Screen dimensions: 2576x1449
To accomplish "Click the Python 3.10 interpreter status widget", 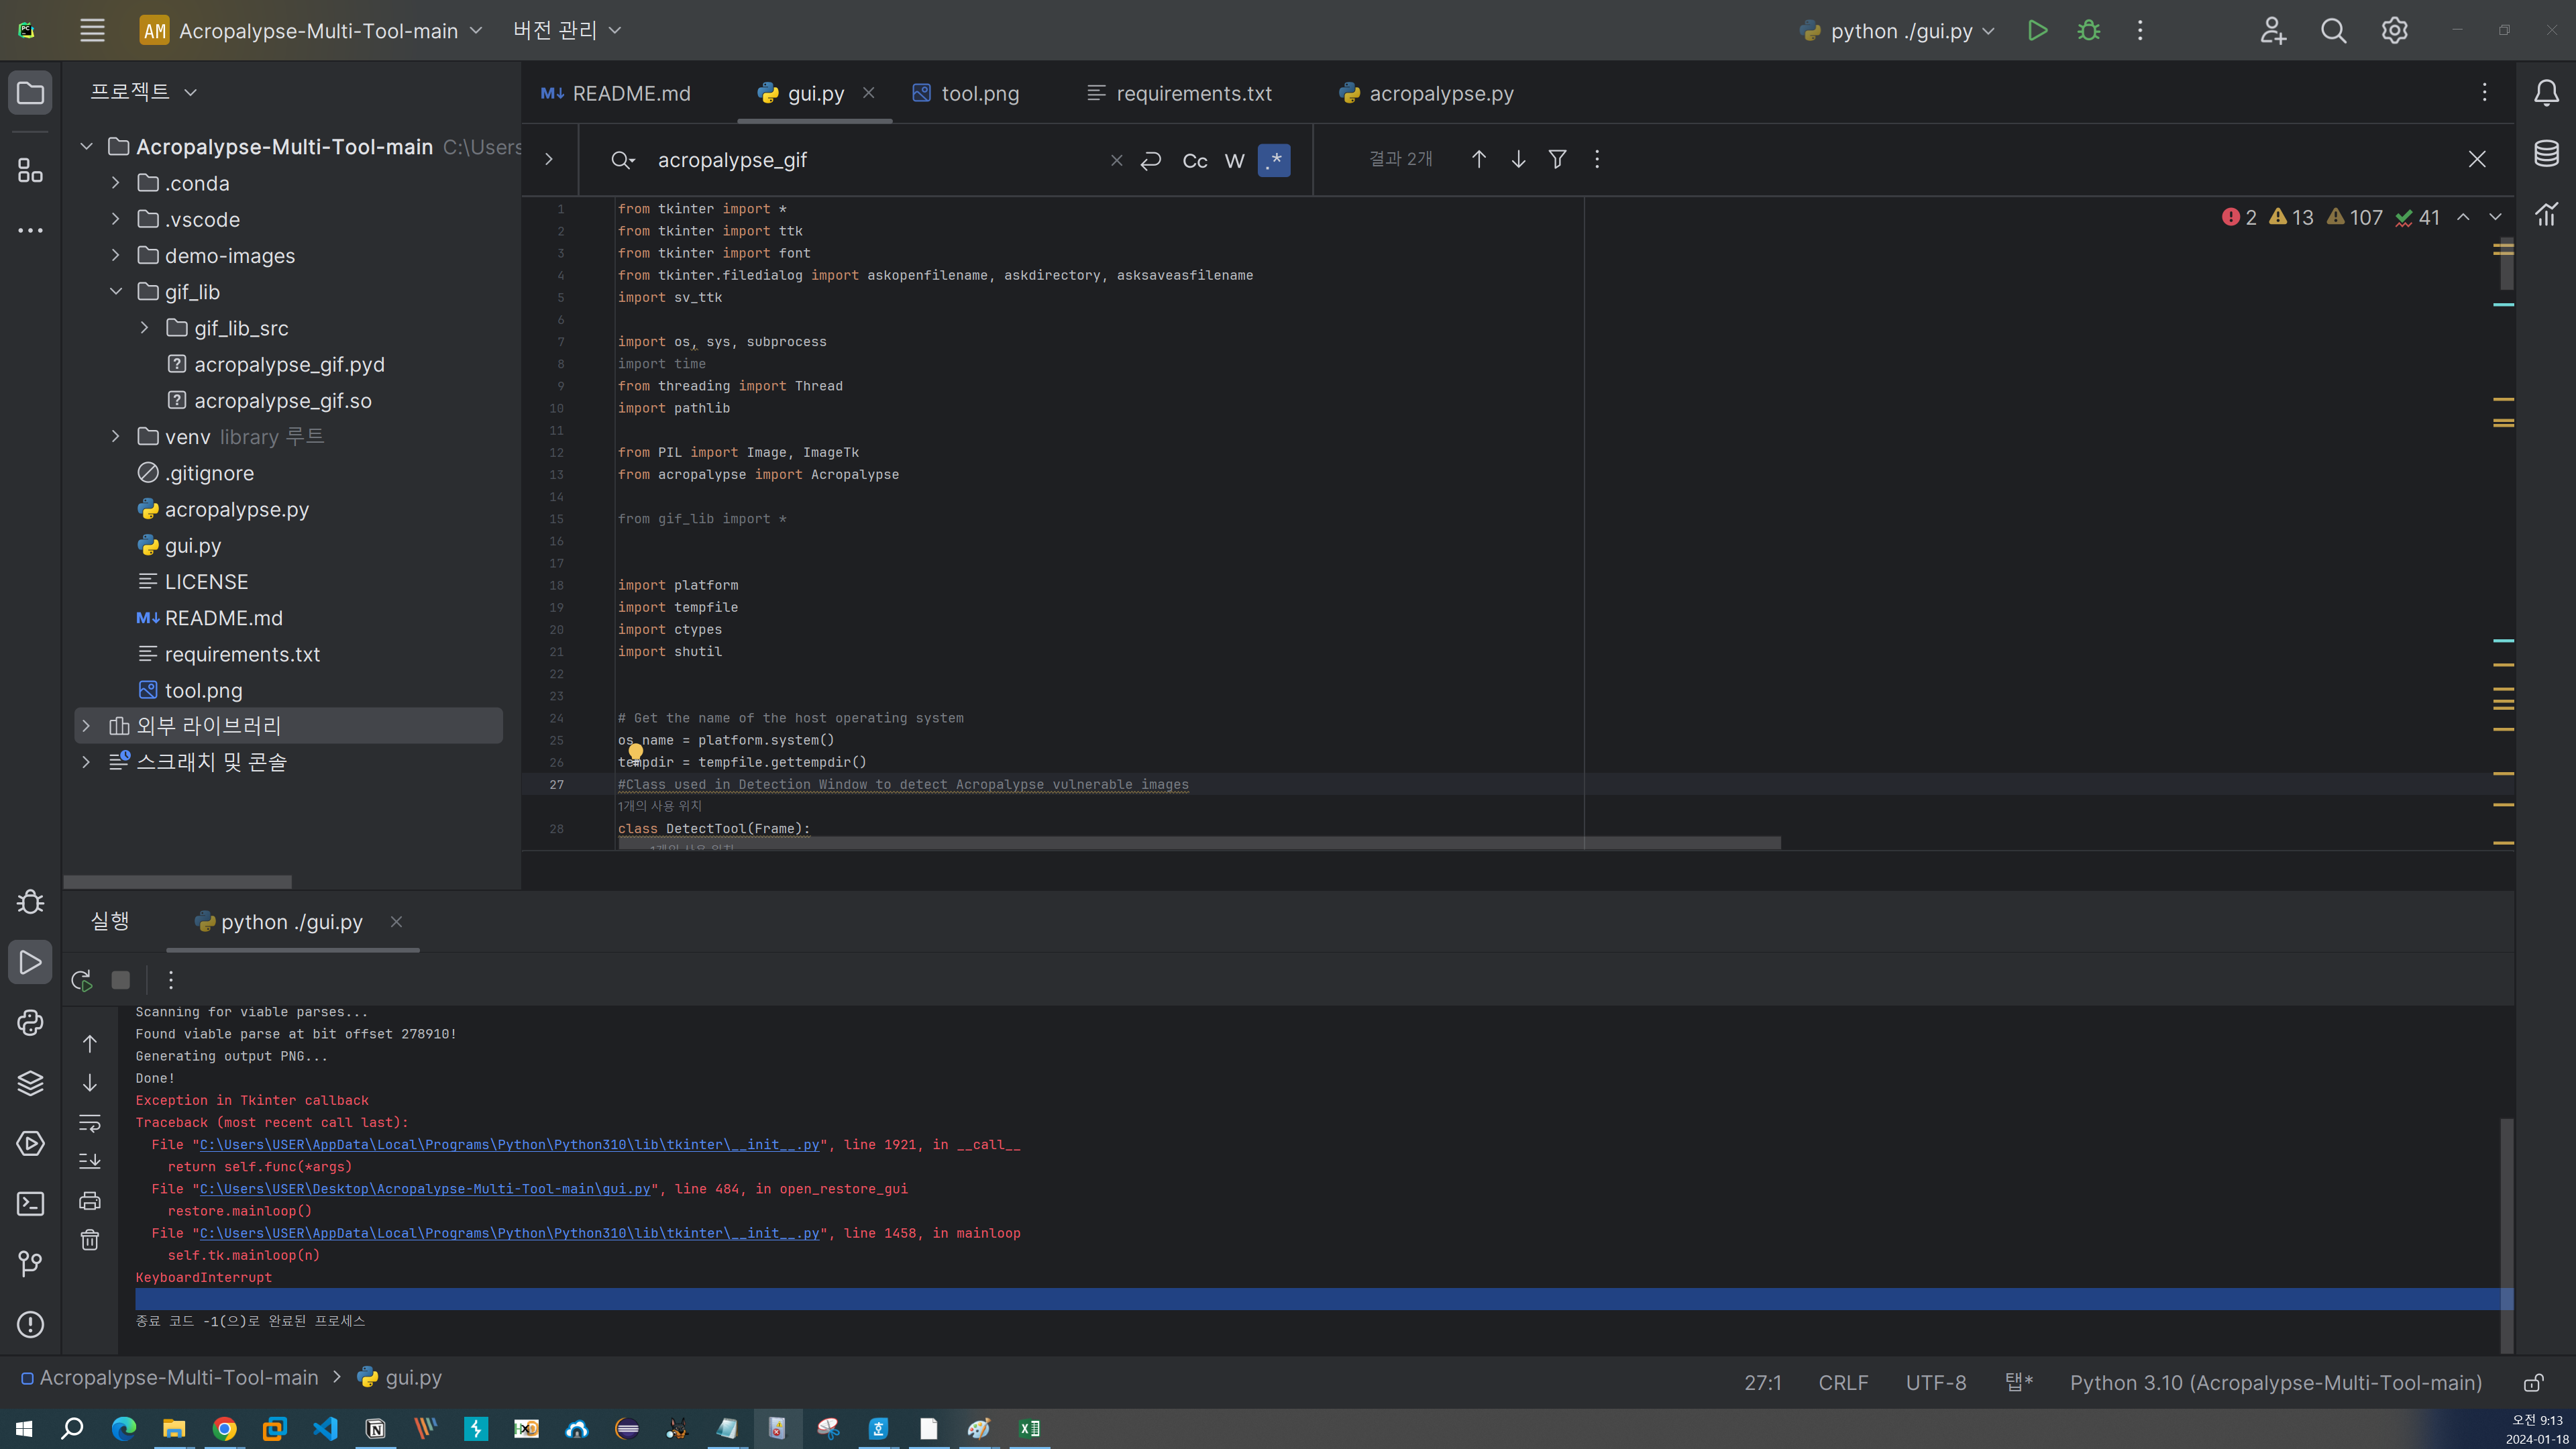I will (x=2275, y=1382).
